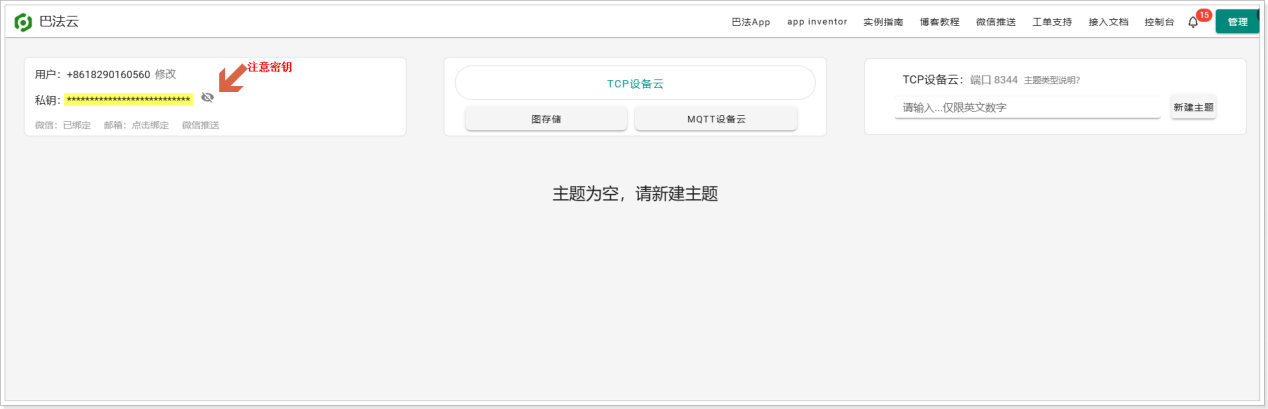Open 微信推送 in the top navigation
Image resolution: width=1268 pixels, height=409 pixels.
(x=996, y=22)
